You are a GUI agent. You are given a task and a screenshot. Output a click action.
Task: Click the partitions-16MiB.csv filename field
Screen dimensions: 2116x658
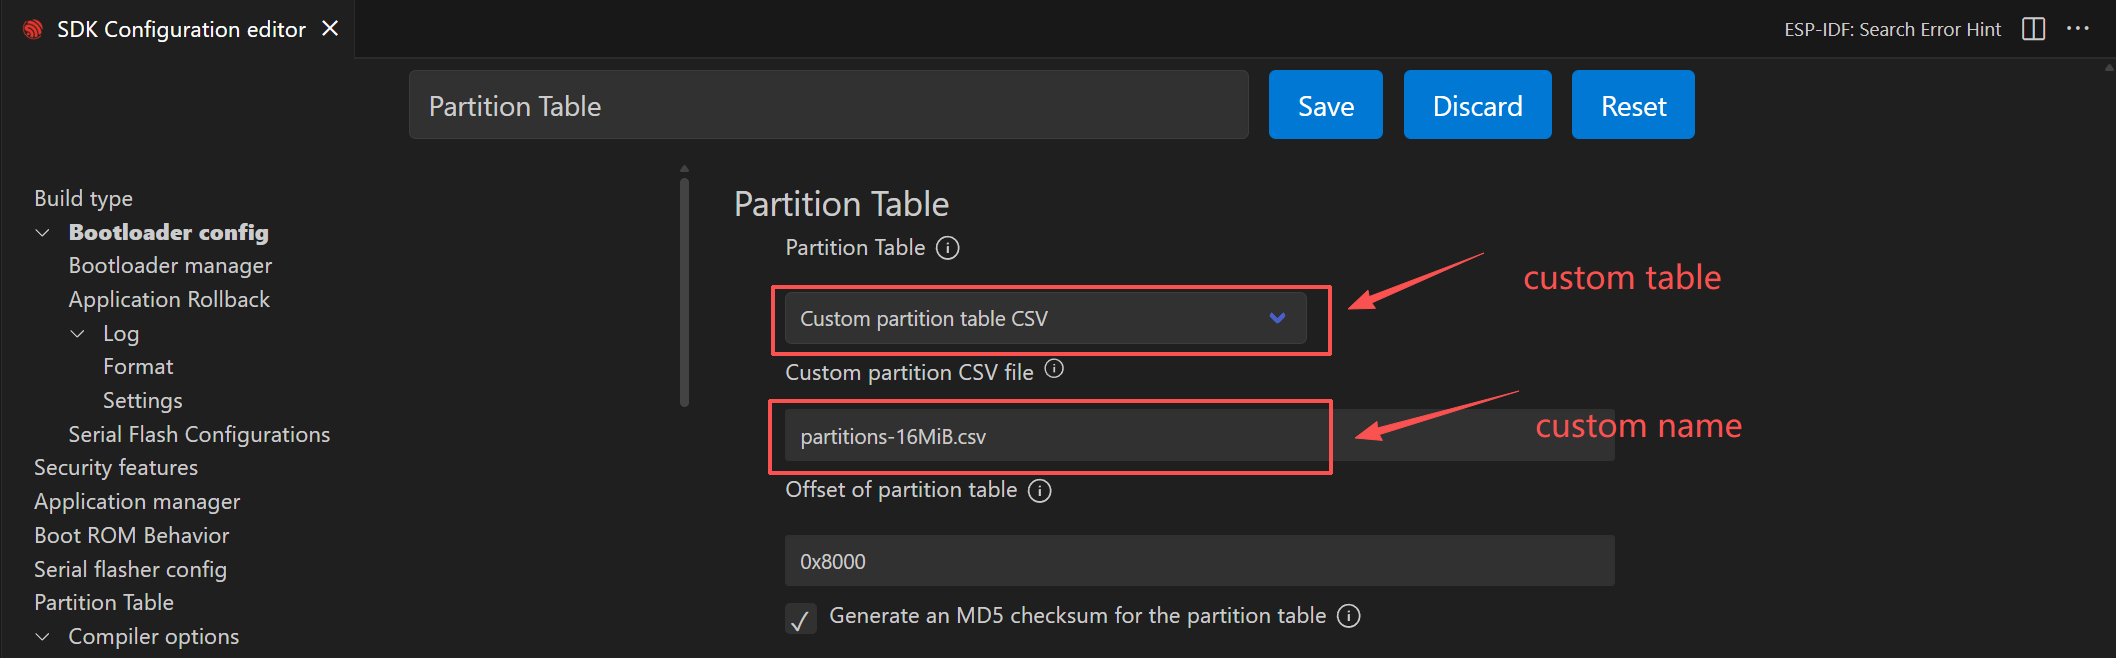click(1050, 437)
